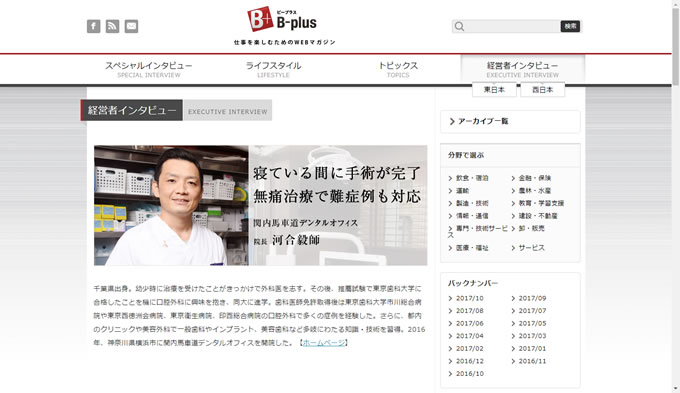Open back number 2017/08

point(470,311)
